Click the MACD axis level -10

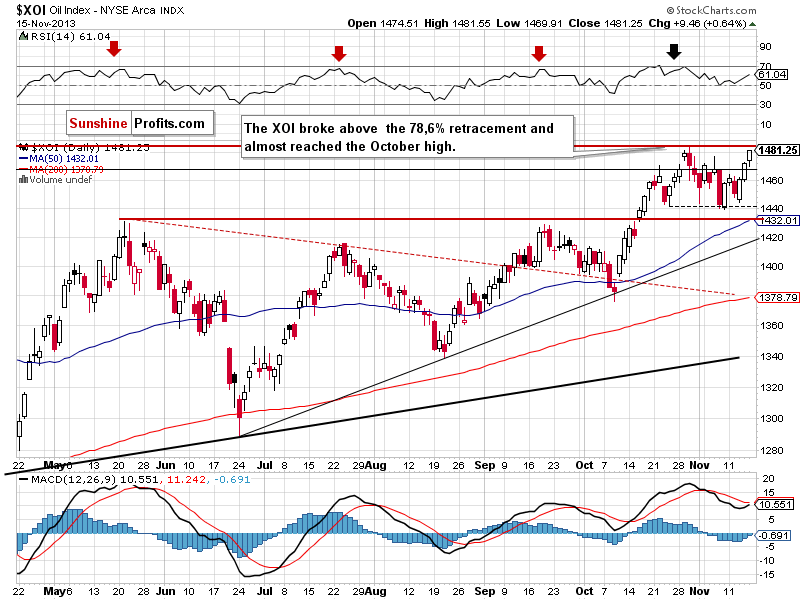coord(766,561)
